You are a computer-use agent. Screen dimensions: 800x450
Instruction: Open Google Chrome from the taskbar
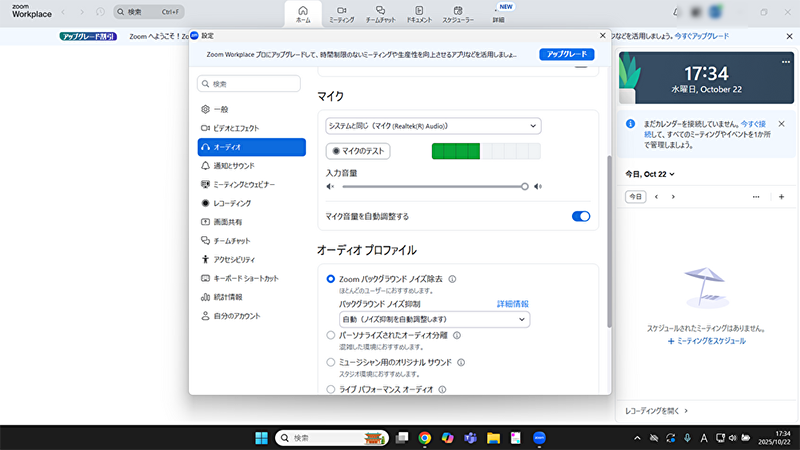pos(425,438)
